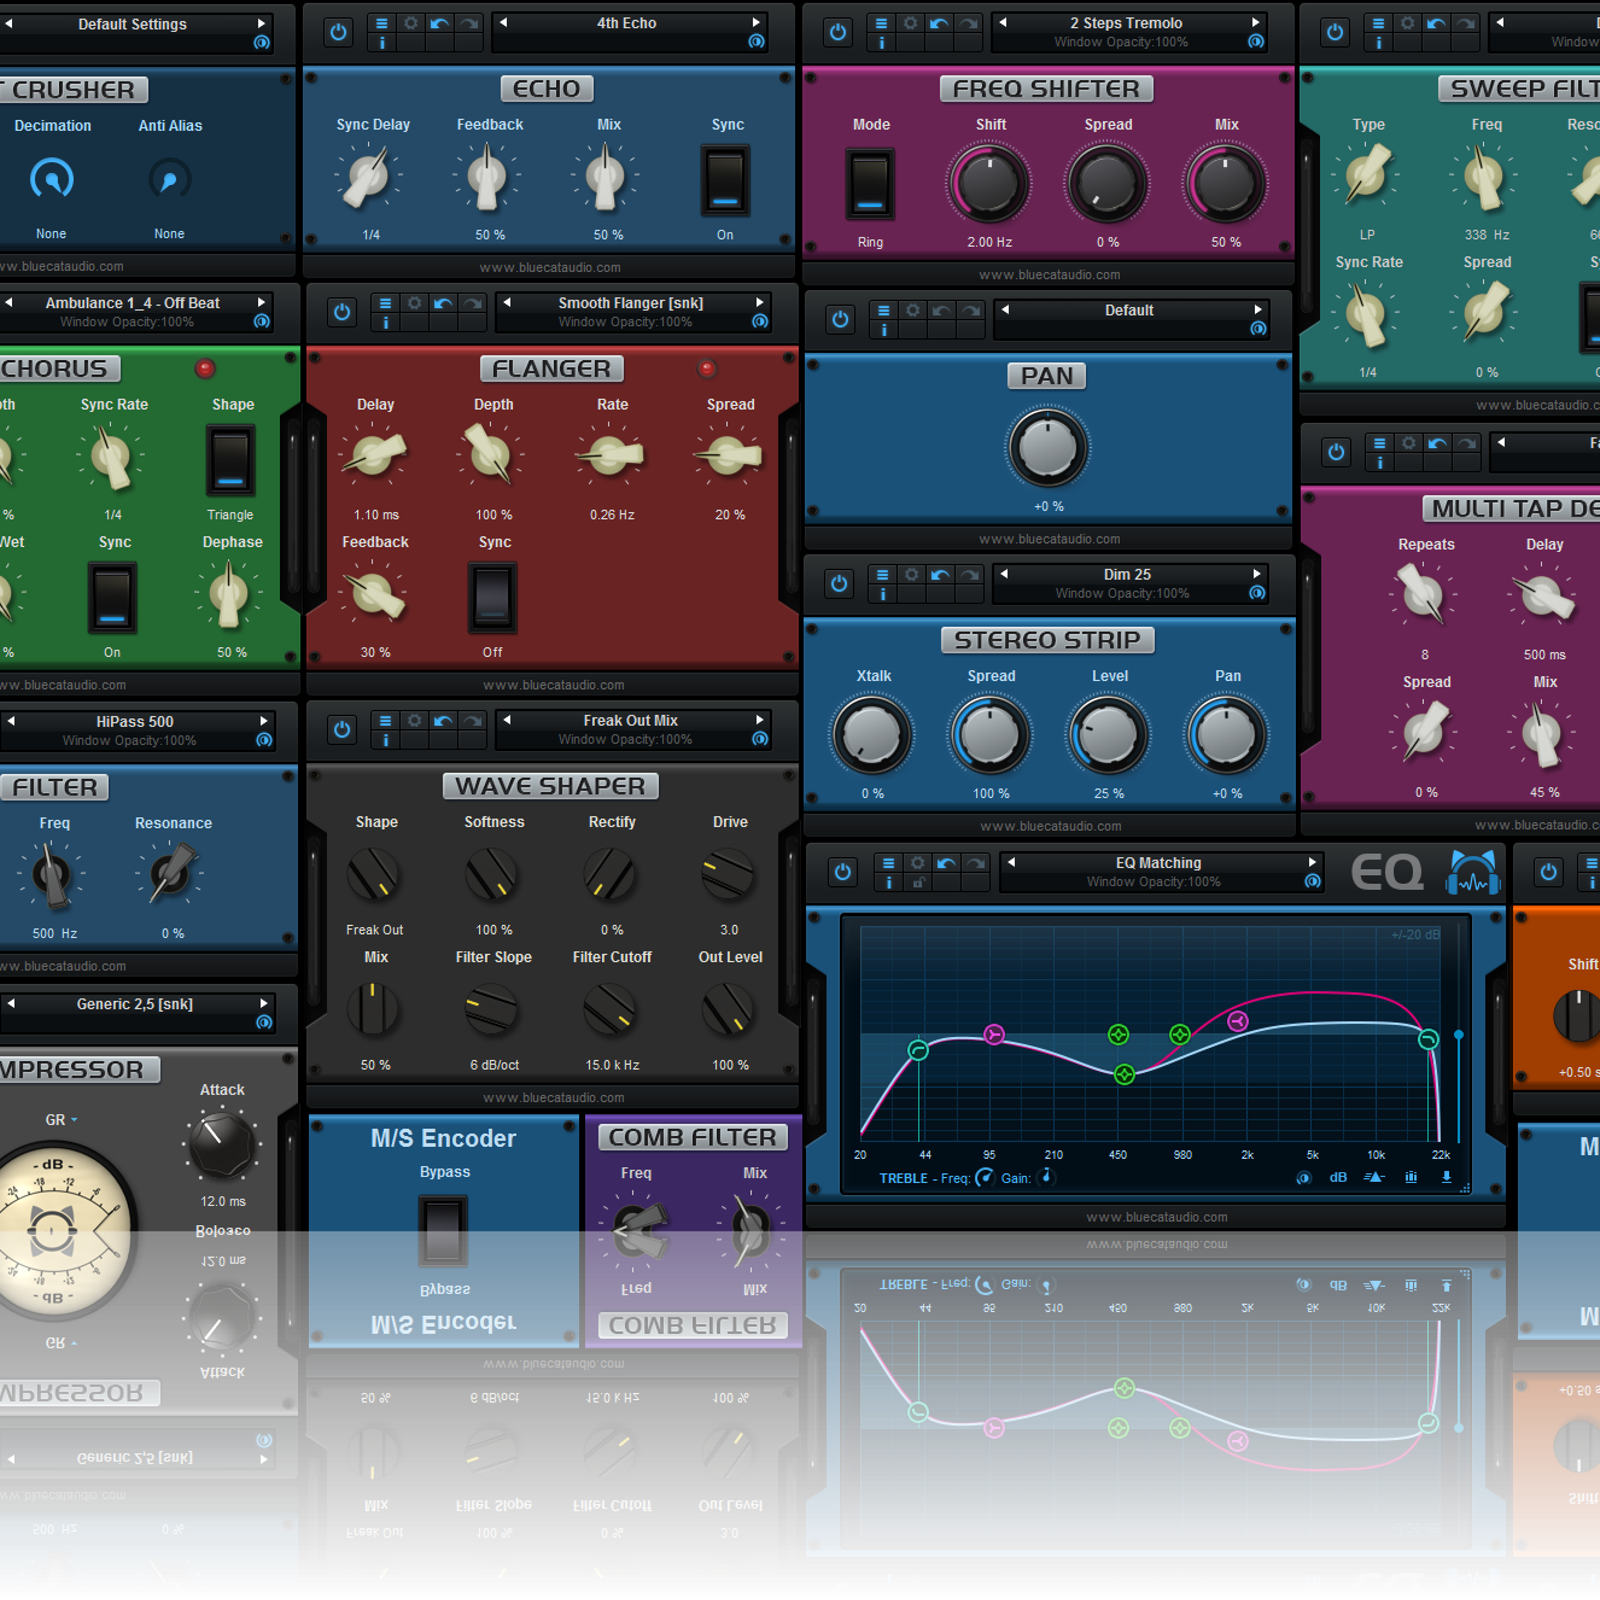Click info icon in Flanger toolbar

pos(386,323)
